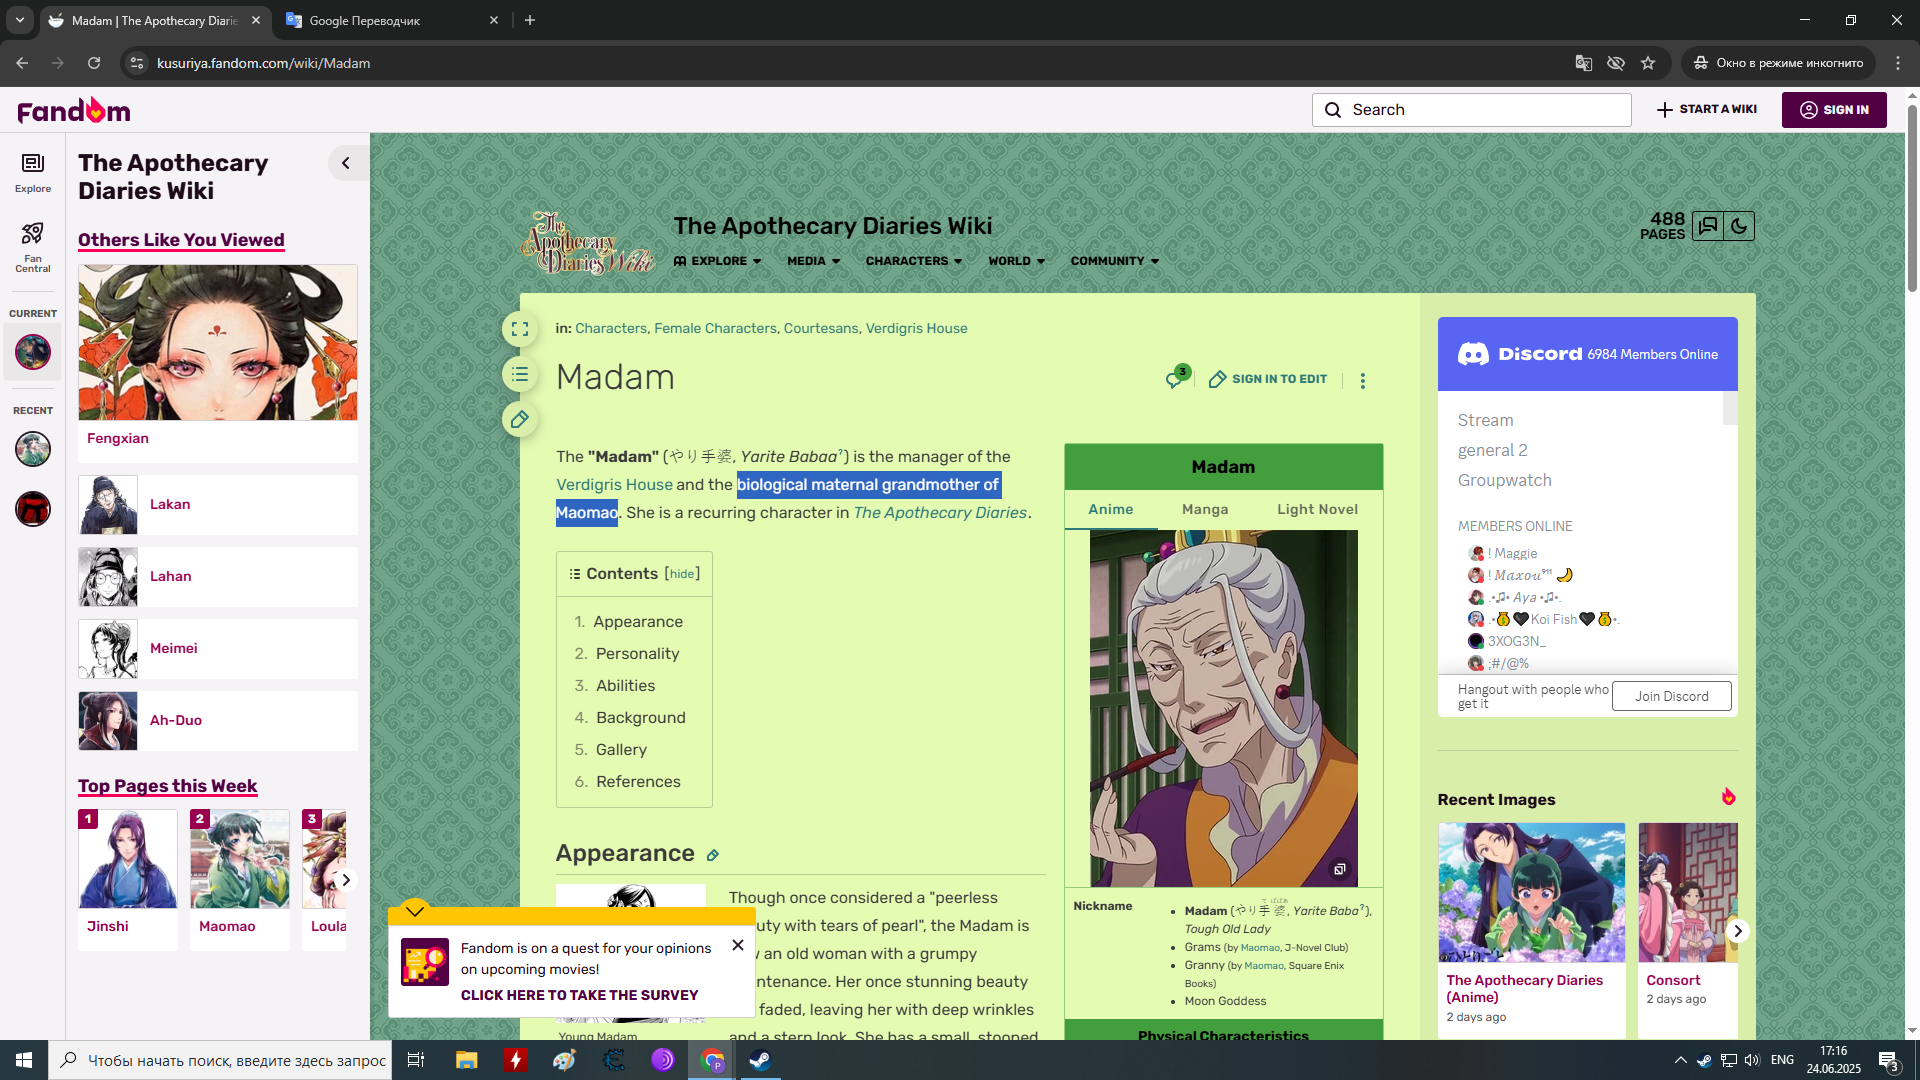Show next Top Pages carousel arrow
The width and height of the screenshot is (1920, 1080).
click(346, 880)
